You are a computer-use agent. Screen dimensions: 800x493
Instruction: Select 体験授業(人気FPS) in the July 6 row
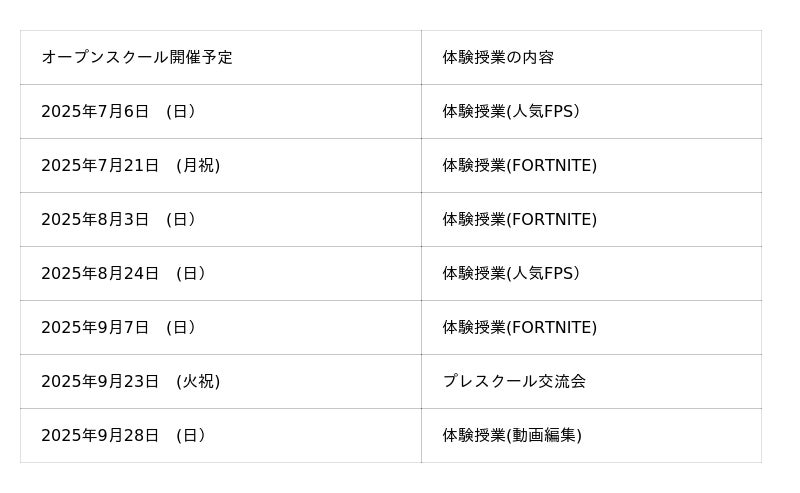tap(511, 111)
